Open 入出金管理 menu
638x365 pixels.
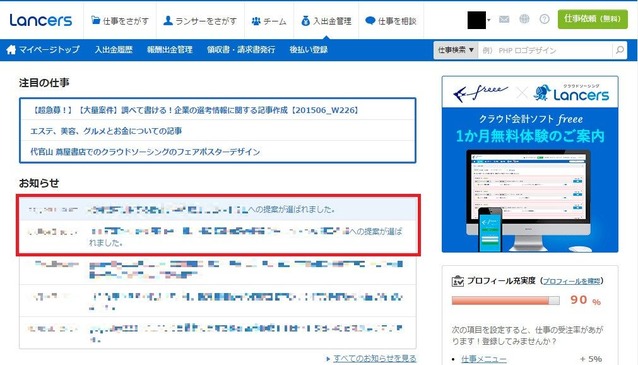(x=326, y=21)
